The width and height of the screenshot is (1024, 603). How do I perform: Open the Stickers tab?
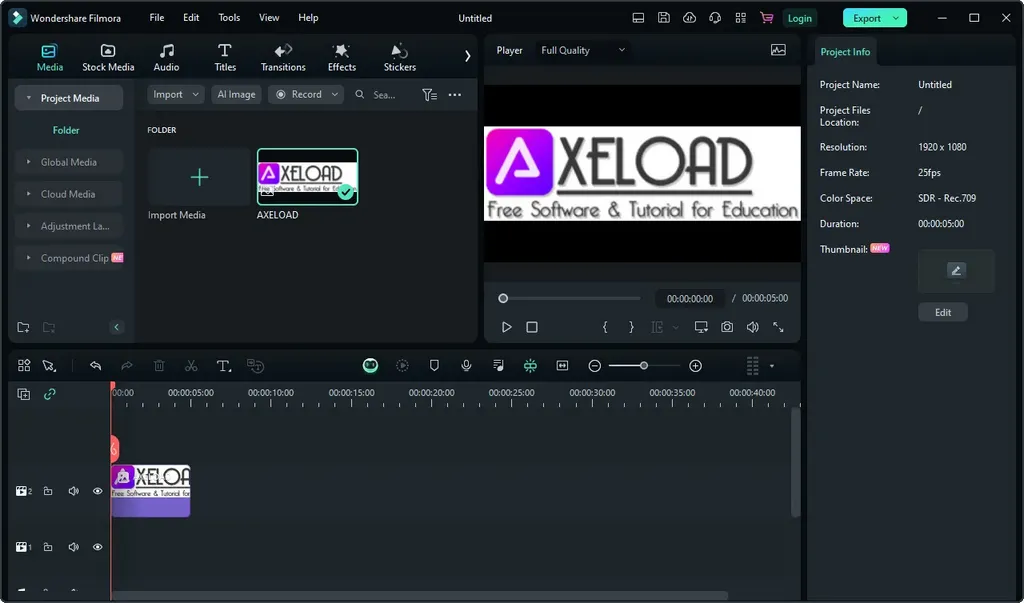pyautogui.click(x=400, y=57)
